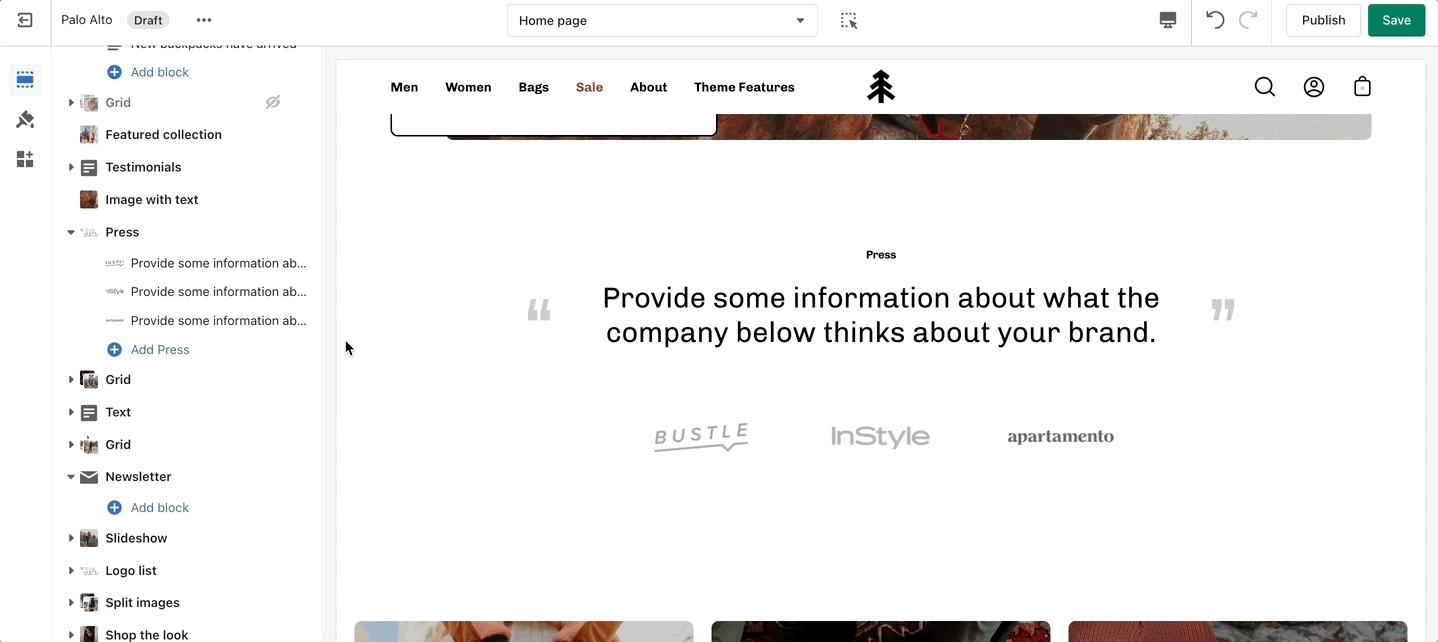Open the Sections panel icon
Image resolution: width=1438 pixels, height=642 pixels.
pos(25,80)
